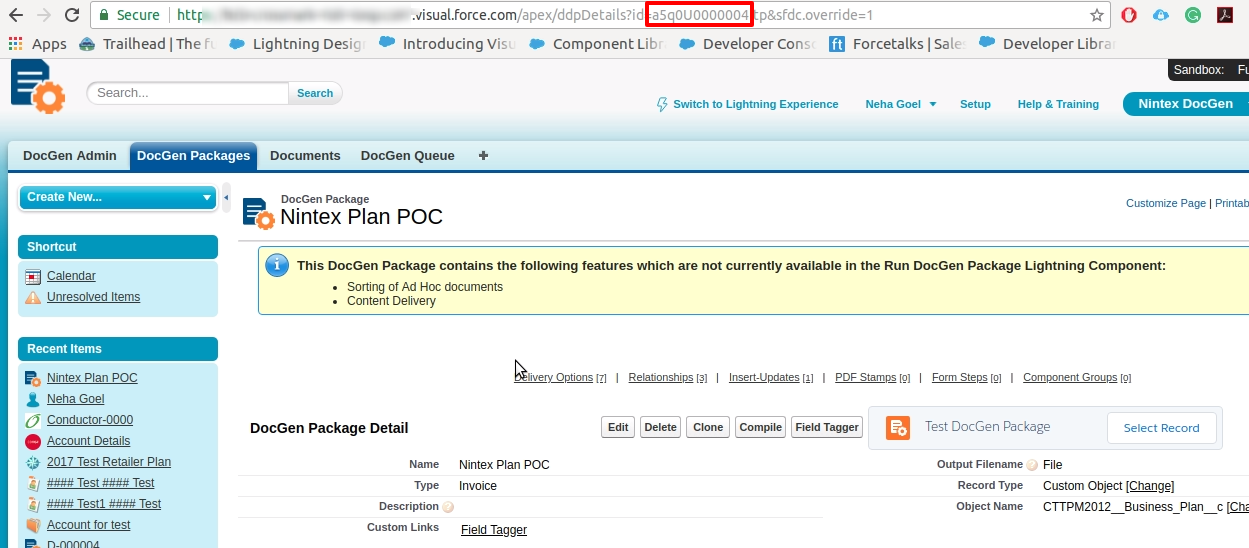The image size is (1249, 548).
Task: Collapse the sidebar using arrow handle
Action: coord(226,197)
